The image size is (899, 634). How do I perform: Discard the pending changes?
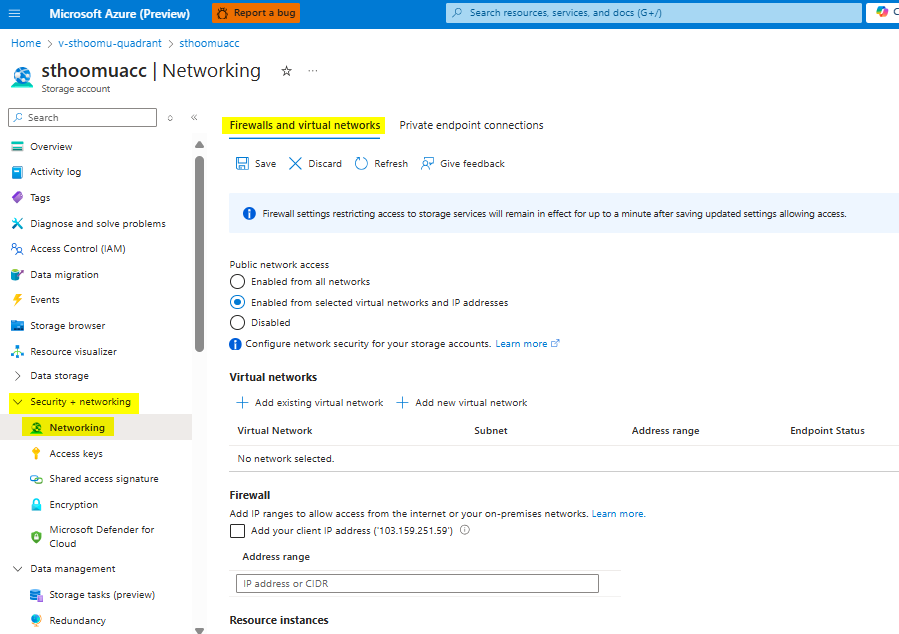click(315, 164)
